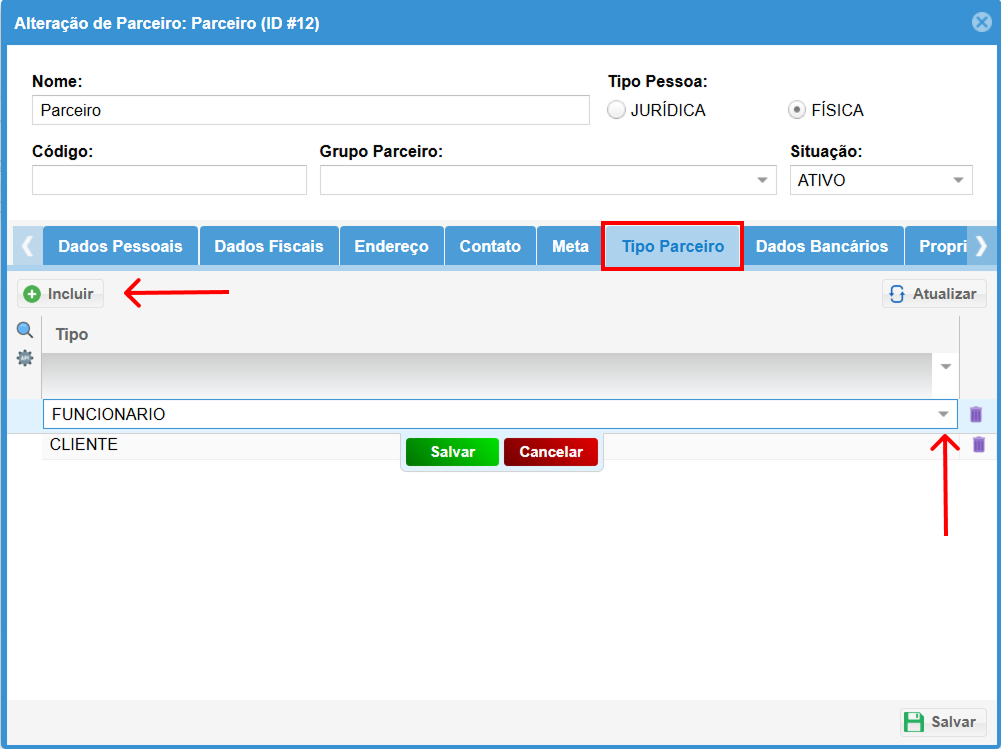The height and width of the screenshot is (749, 1001).
Task: Delete the FUNCIONARIO row with trash icon
Action: point(976,414)
